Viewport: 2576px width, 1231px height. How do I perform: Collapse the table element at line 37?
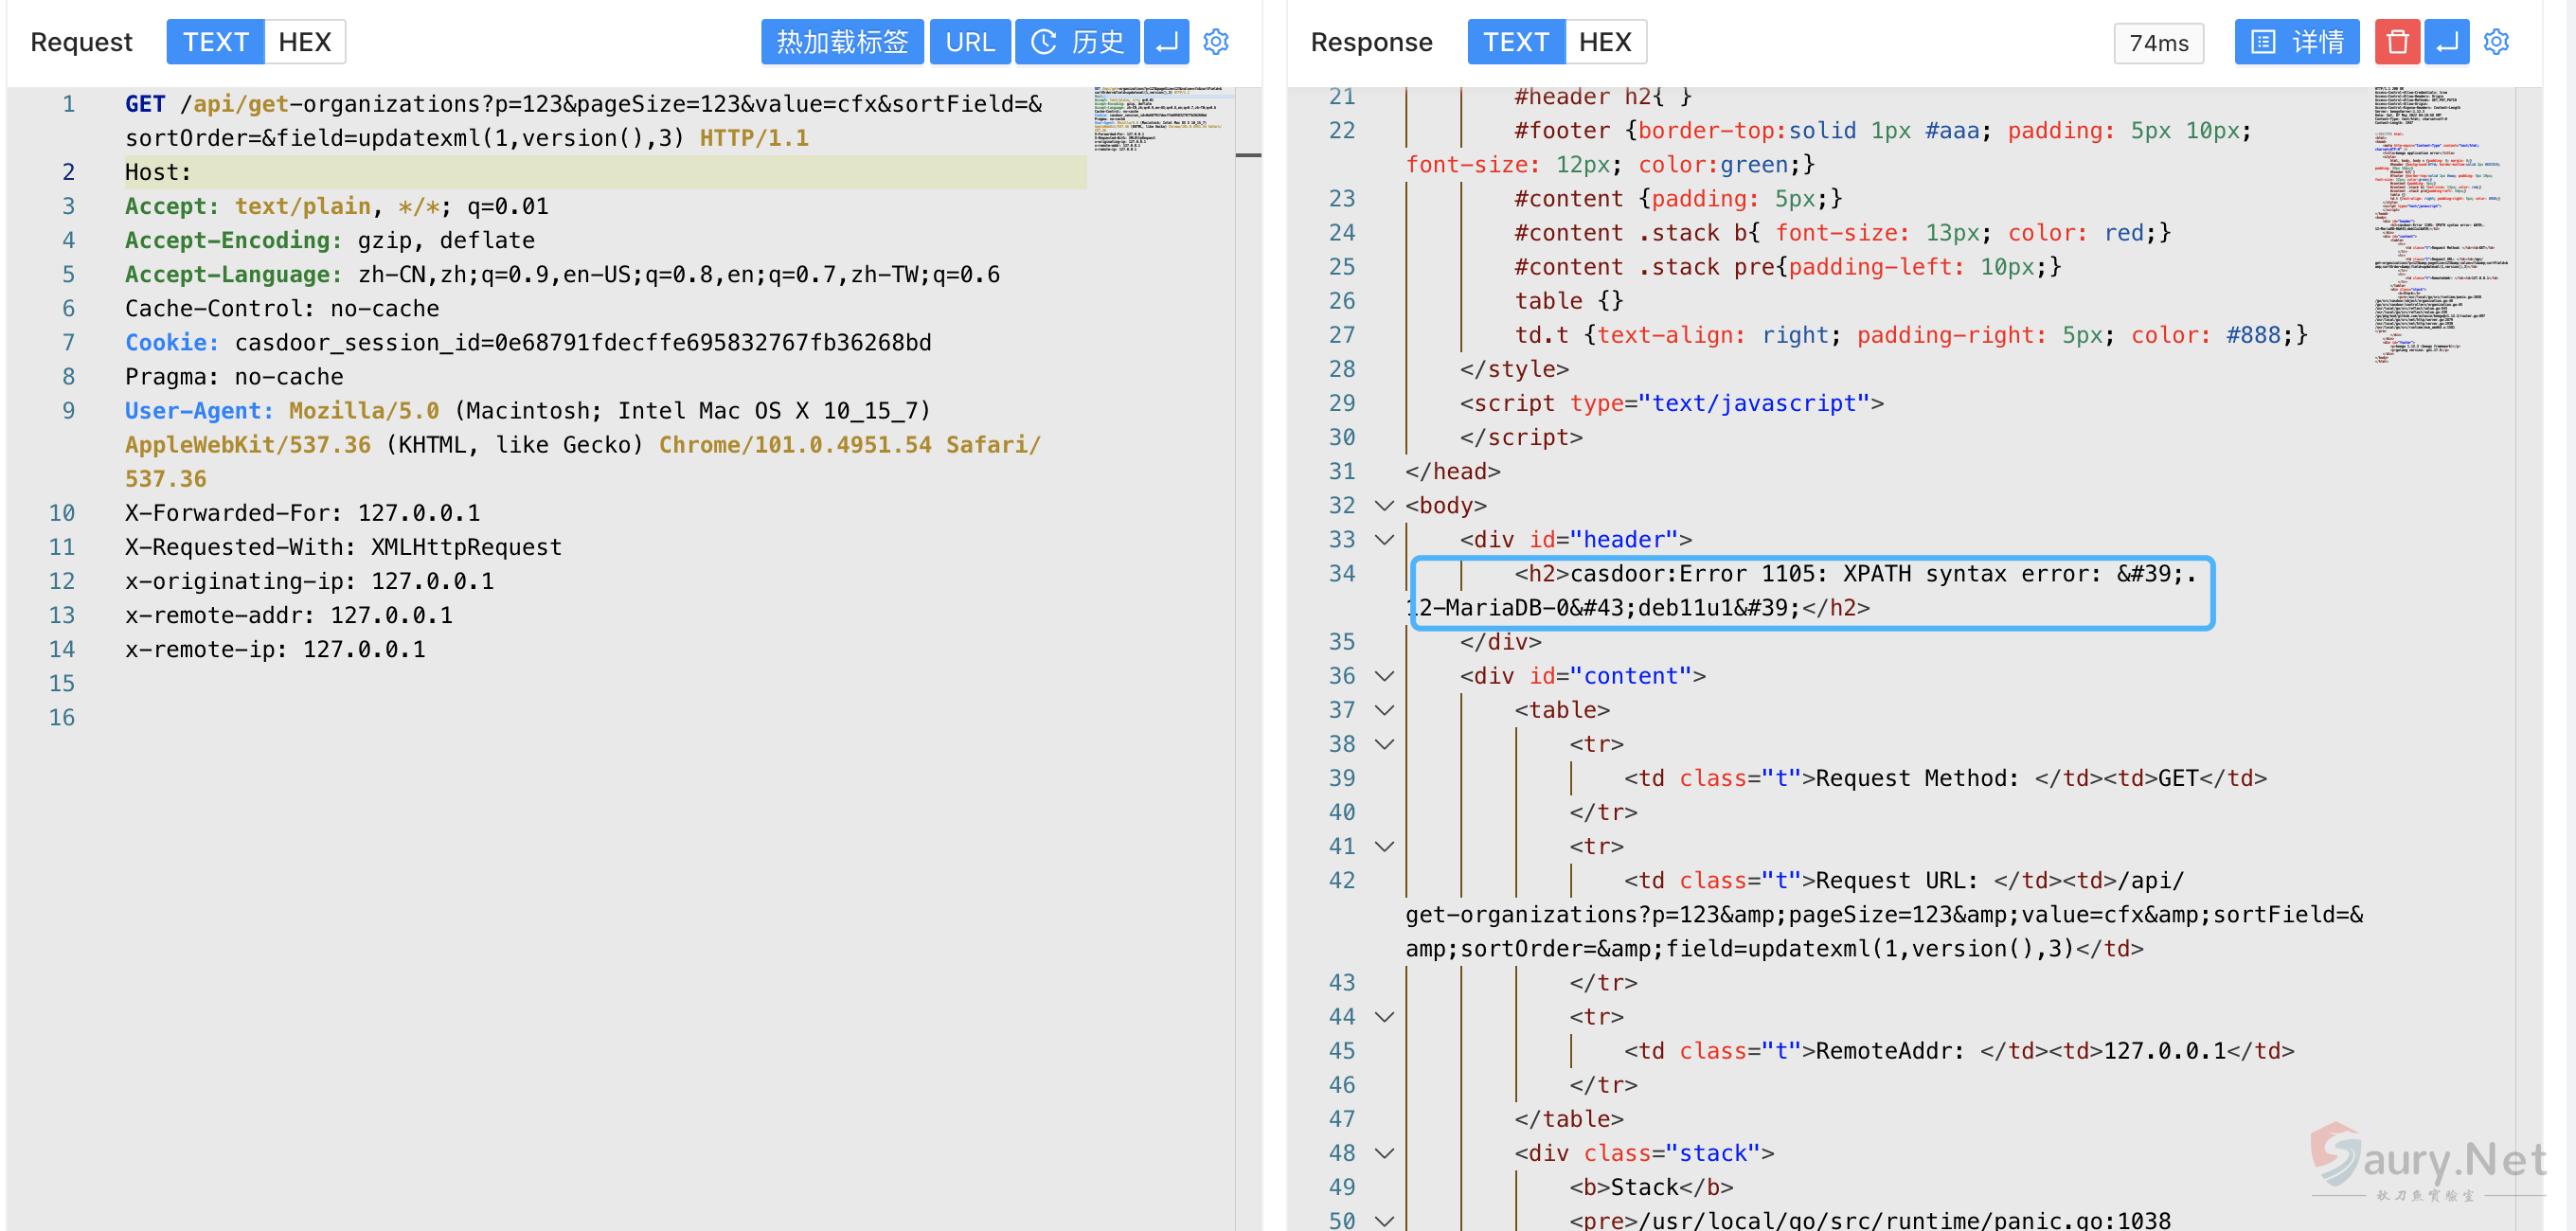(1384, 710)
